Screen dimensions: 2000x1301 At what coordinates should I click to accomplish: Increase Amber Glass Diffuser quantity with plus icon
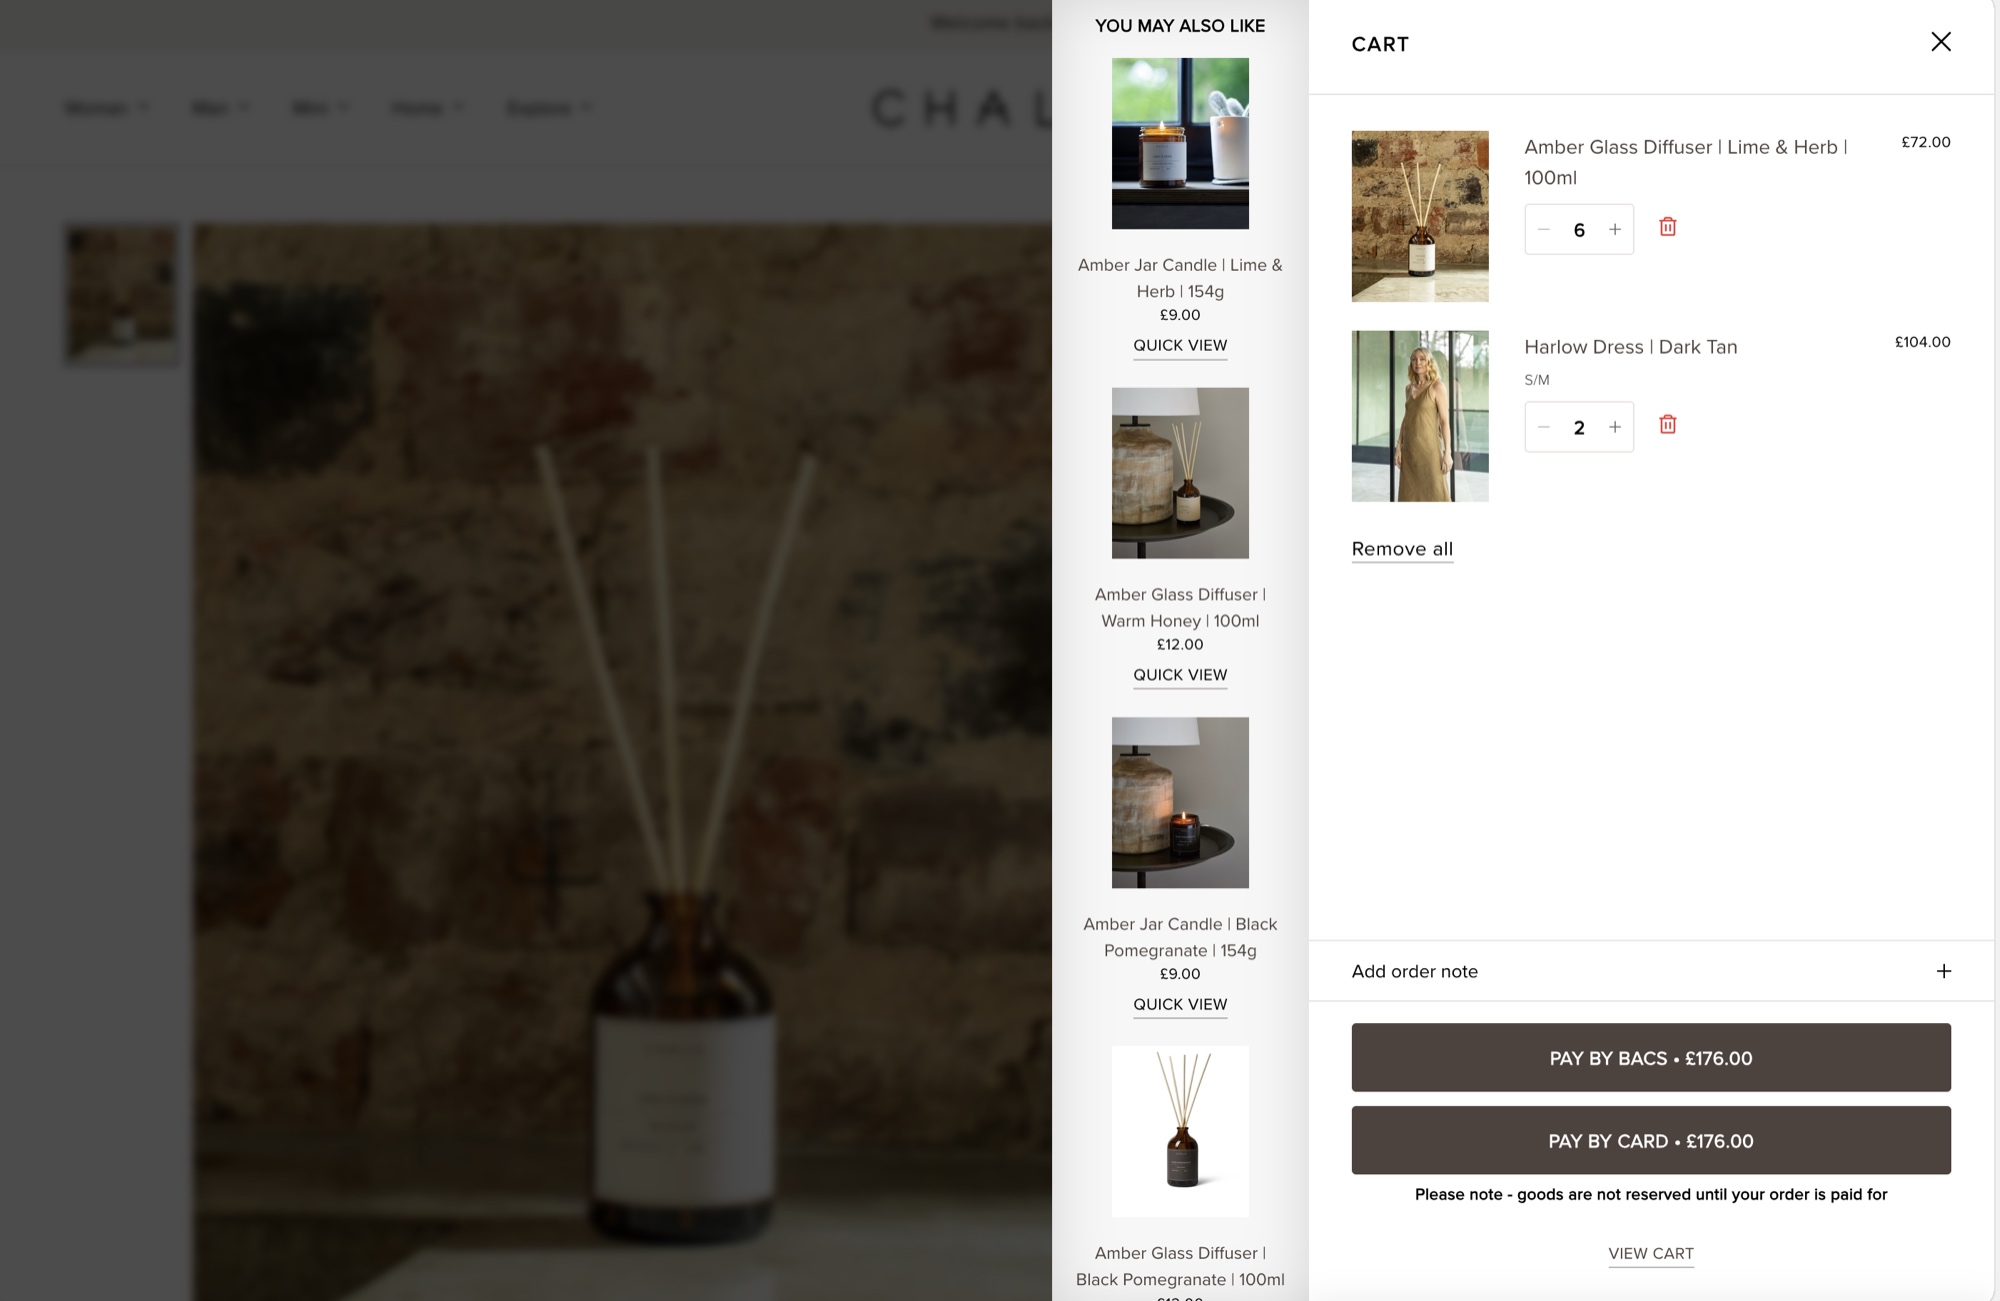pyautogui.click(x=1614, y=229)
